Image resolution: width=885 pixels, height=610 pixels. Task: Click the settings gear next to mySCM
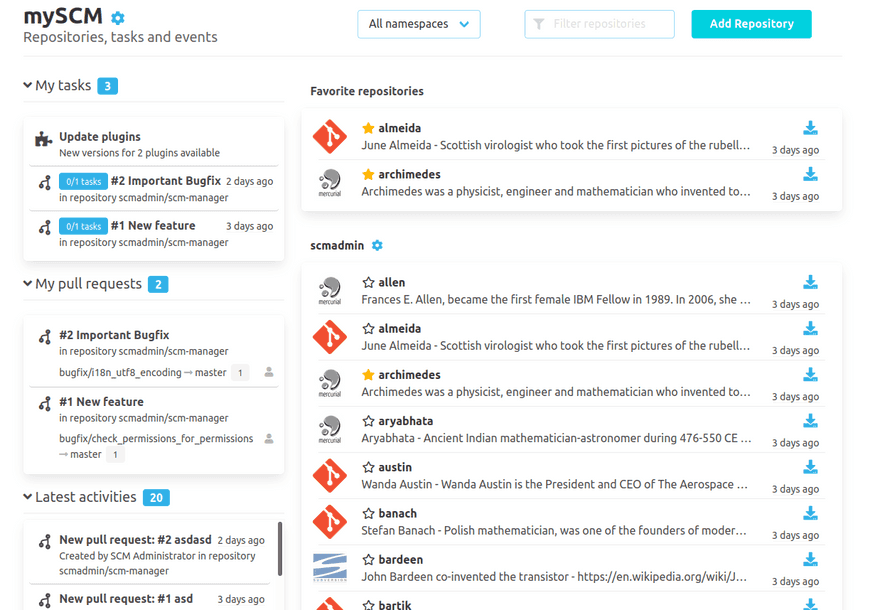pos(118,18)
